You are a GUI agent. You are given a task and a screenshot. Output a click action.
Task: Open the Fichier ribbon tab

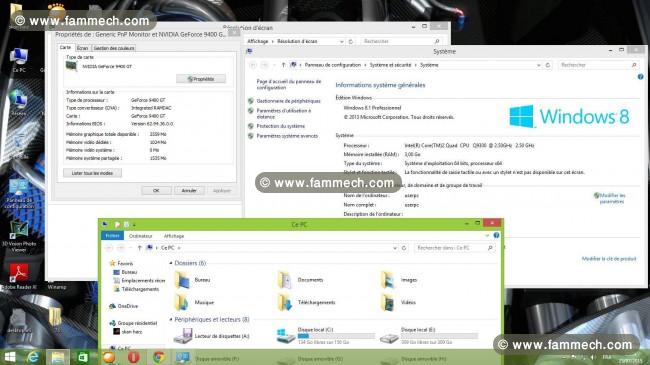[x=112, y=236]
